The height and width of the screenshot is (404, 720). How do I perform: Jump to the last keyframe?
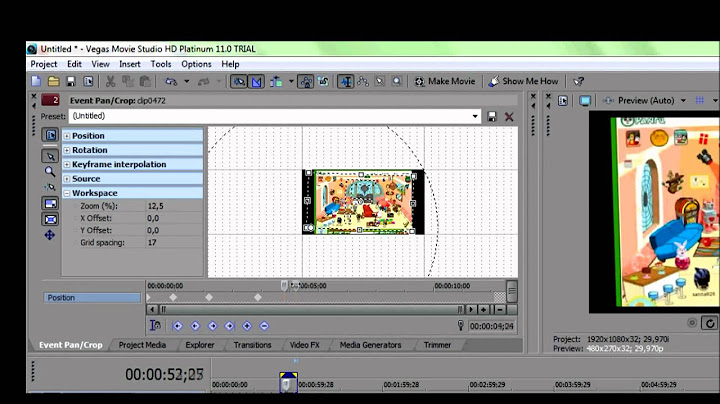[x=230, y=326]
